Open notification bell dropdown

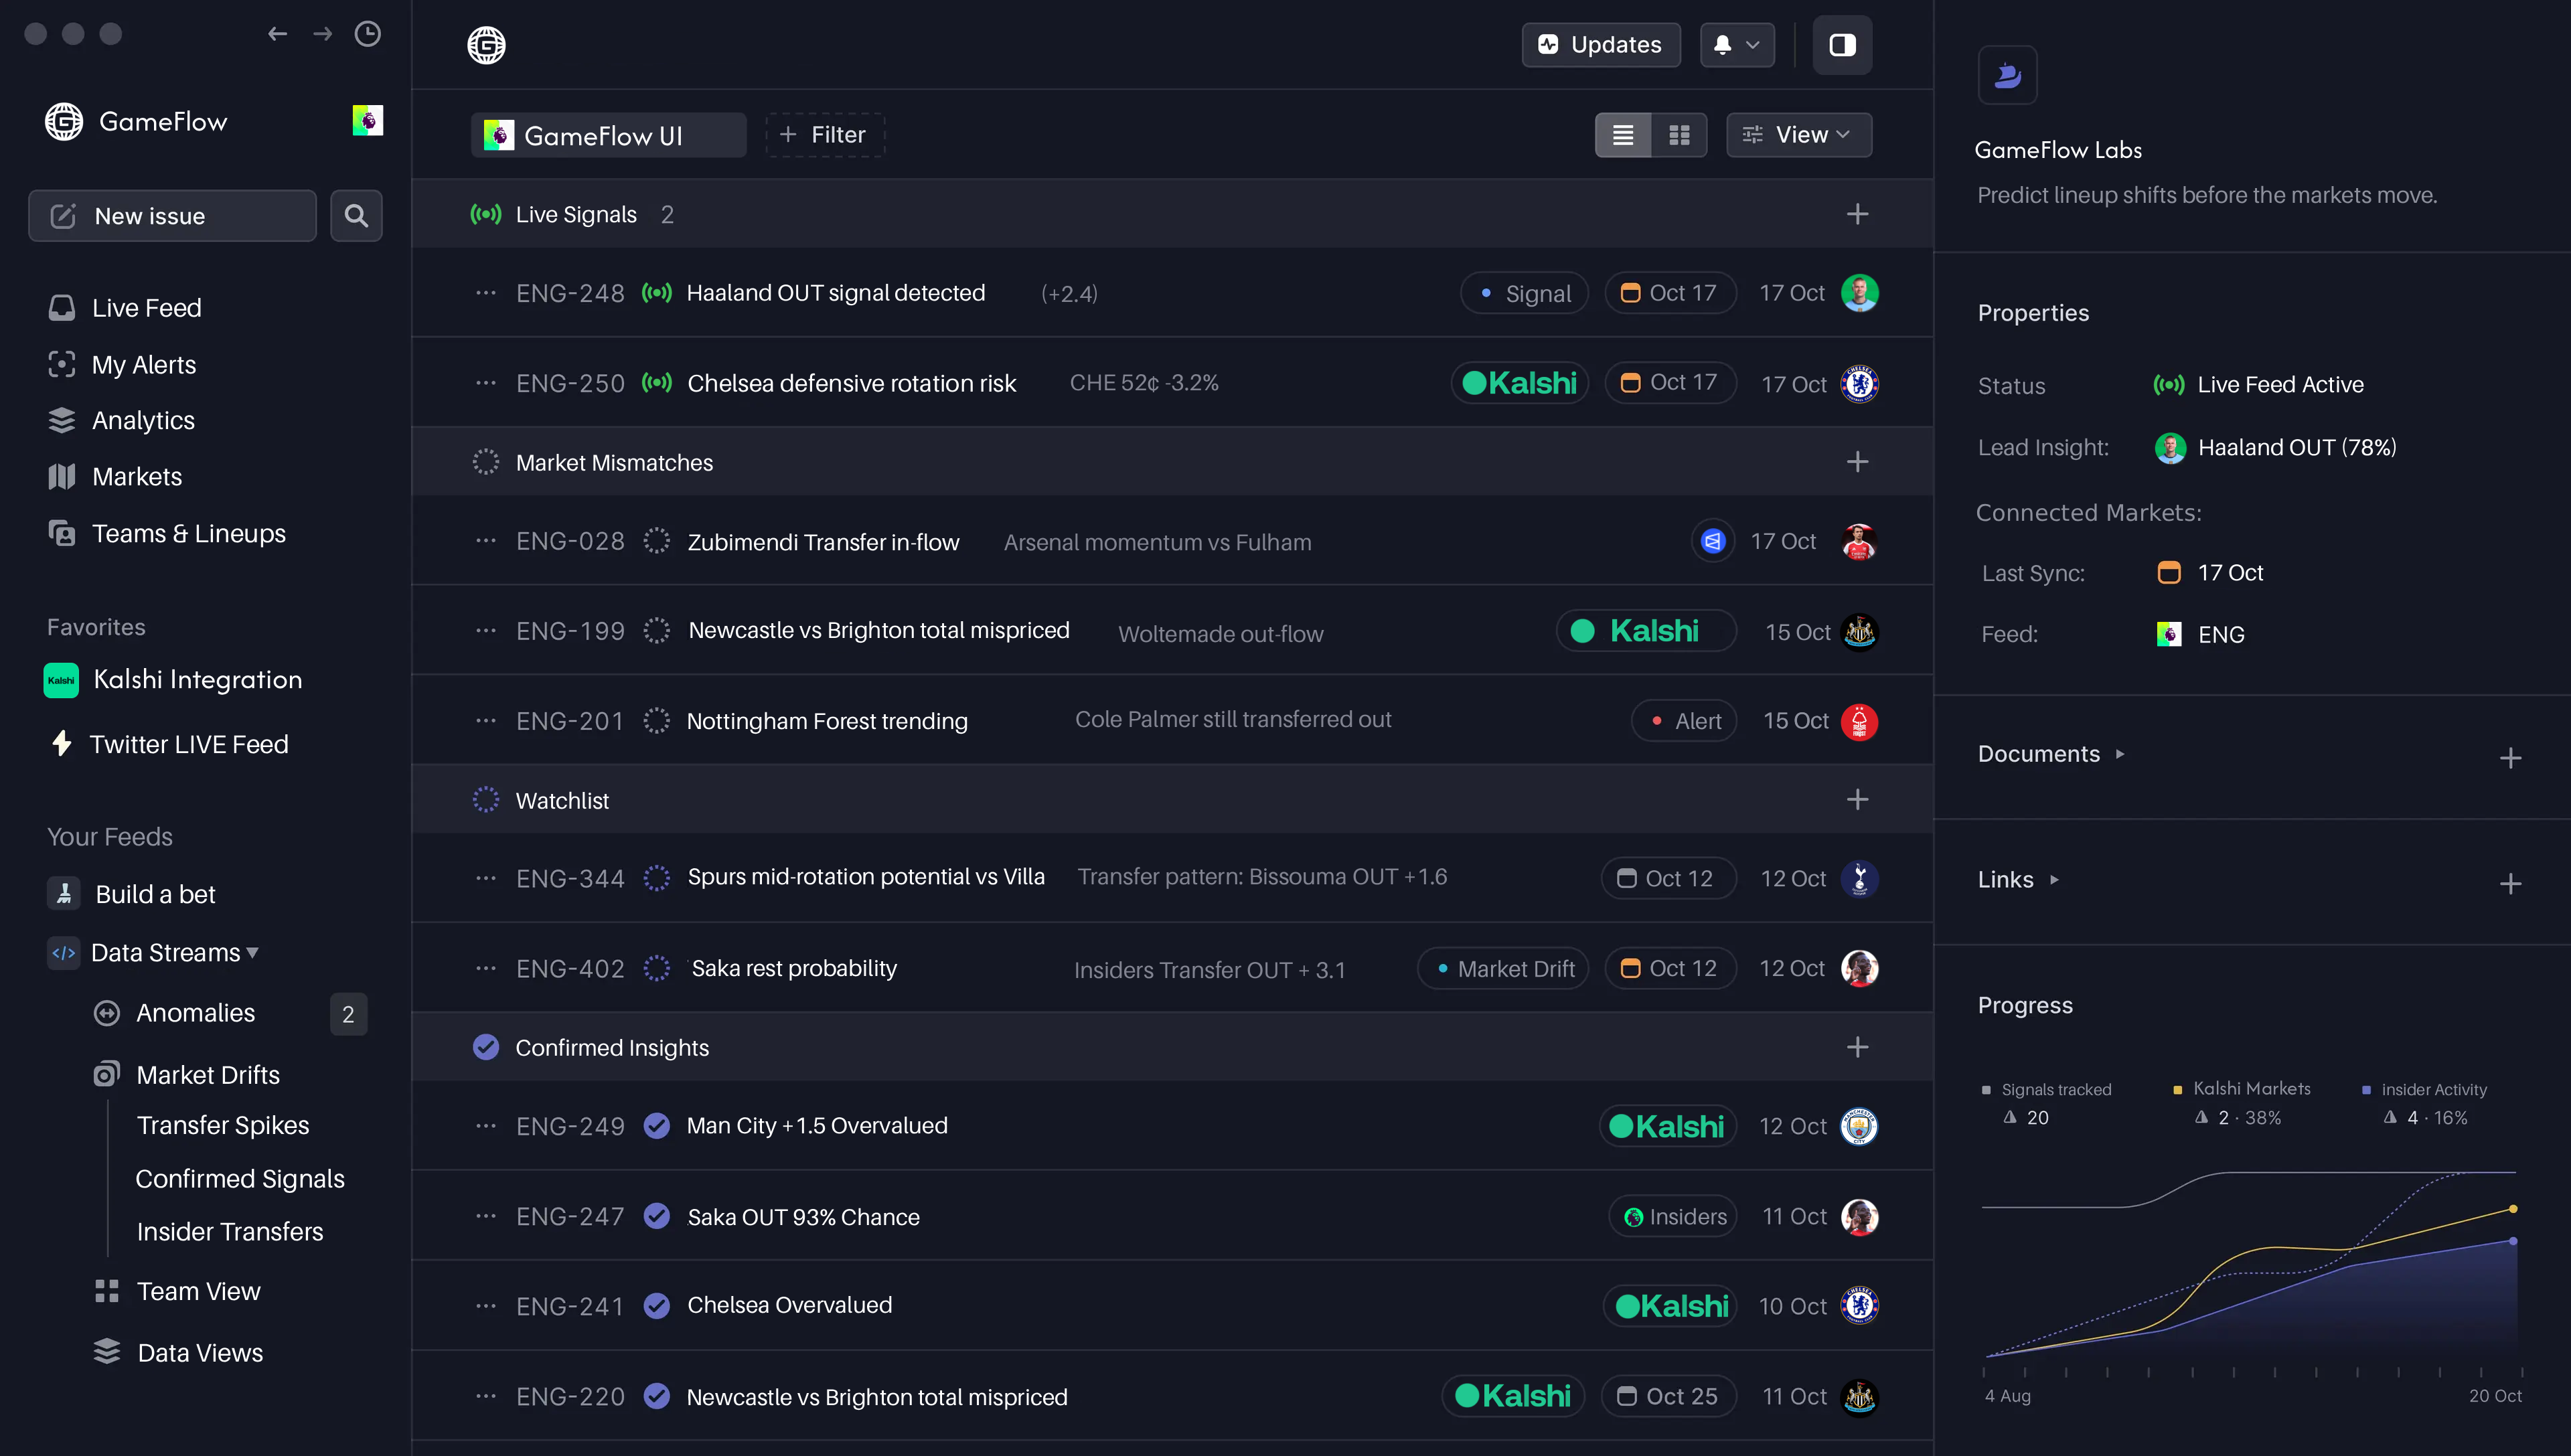click(x=1737, y=45)
